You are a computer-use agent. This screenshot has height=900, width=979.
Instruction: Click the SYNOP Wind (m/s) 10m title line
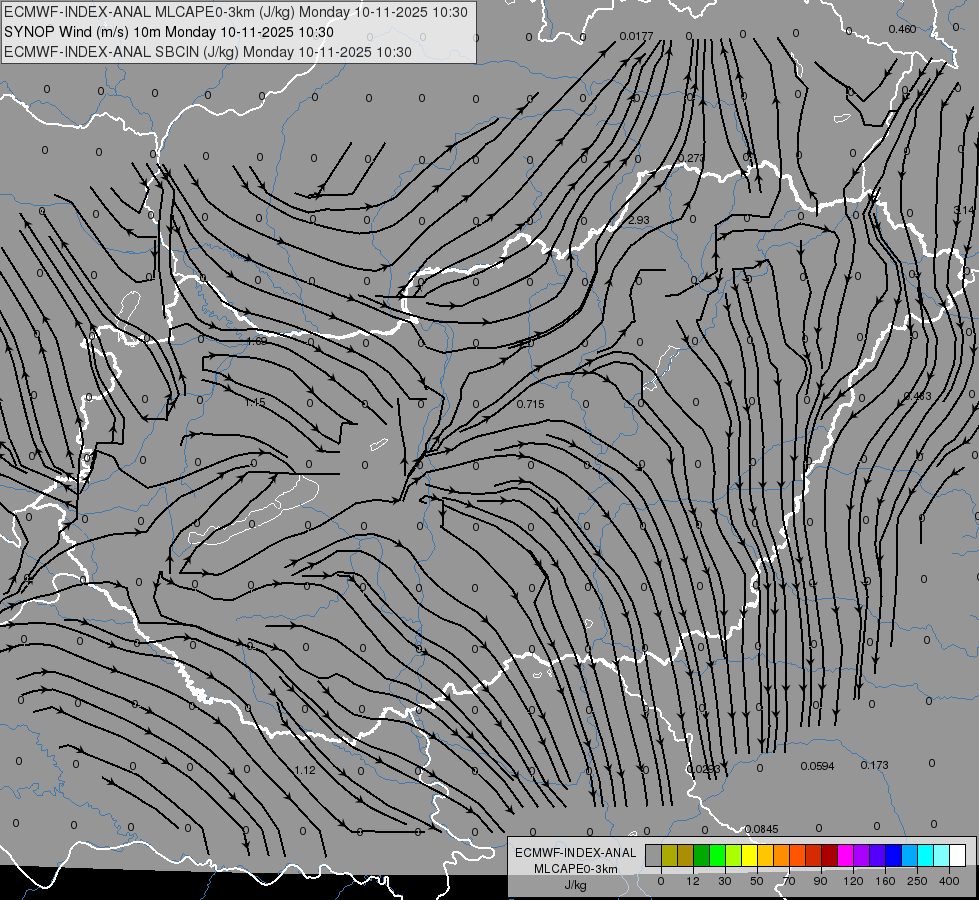tap(169, 32)
